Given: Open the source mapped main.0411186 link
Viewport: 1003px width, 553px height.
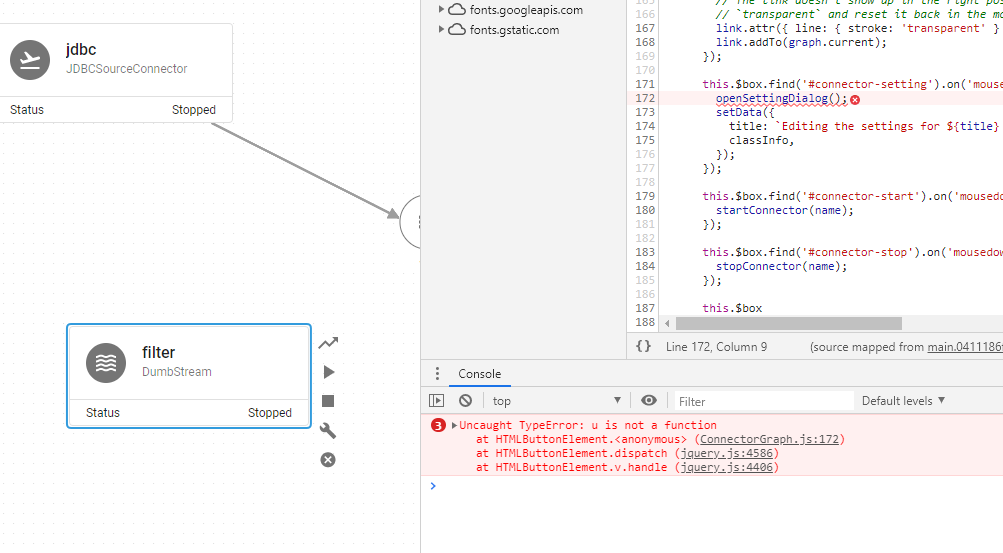Looking at the screenshot, I should (x=965, y=347).
